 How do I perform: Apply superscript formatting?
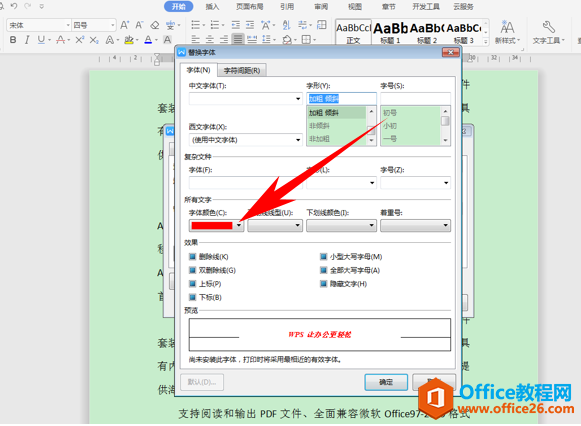point(80,40)
